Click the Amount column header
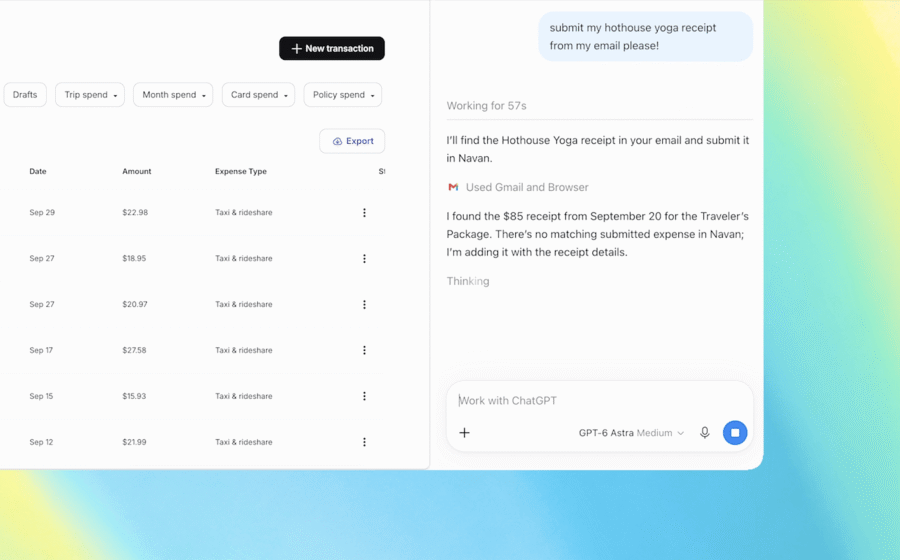This screenshot has height=560, width=900. 137,171
